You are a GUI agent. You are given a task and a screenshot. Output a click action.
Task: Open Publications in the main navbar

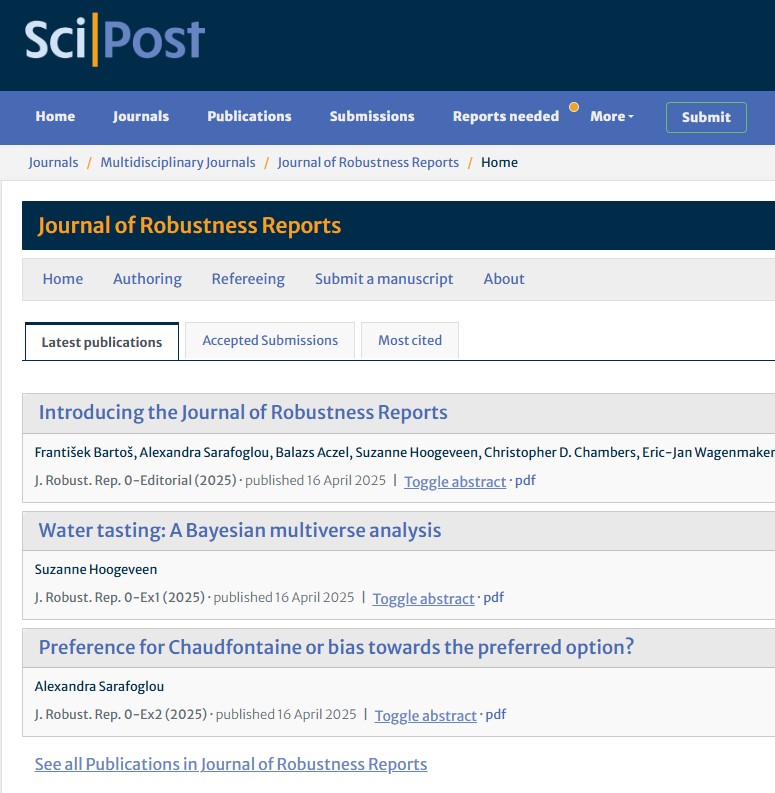(249, 116)
